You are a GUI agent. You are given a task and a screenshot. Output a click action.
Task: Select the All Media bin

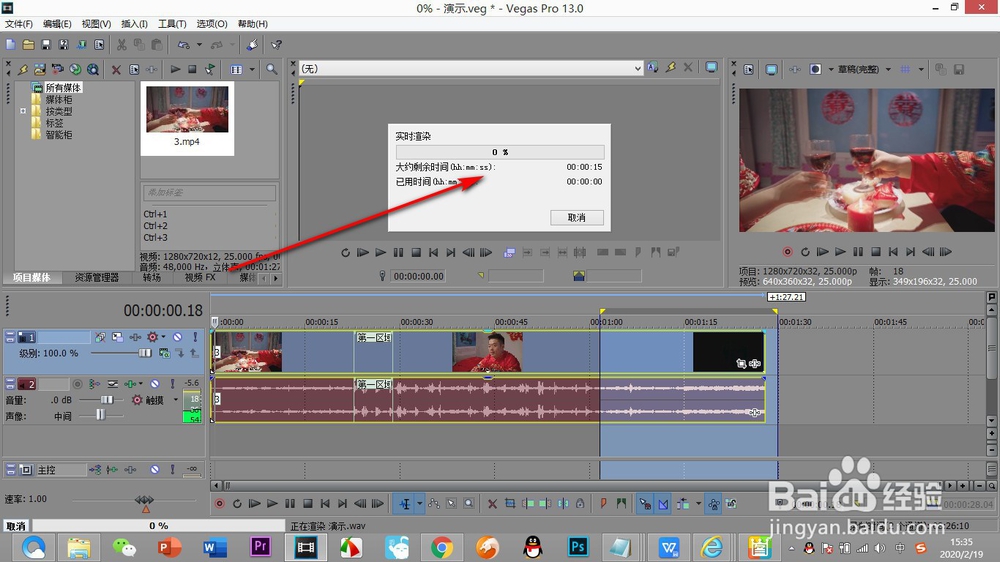62,87
